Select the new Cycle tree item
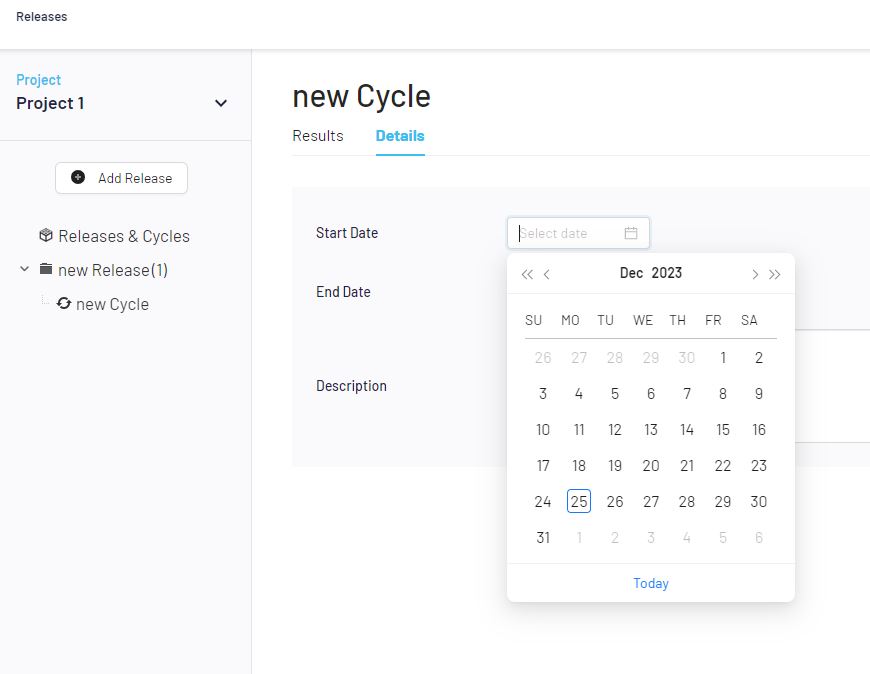This screenshot has width=870, height=674. click(112, 304)
